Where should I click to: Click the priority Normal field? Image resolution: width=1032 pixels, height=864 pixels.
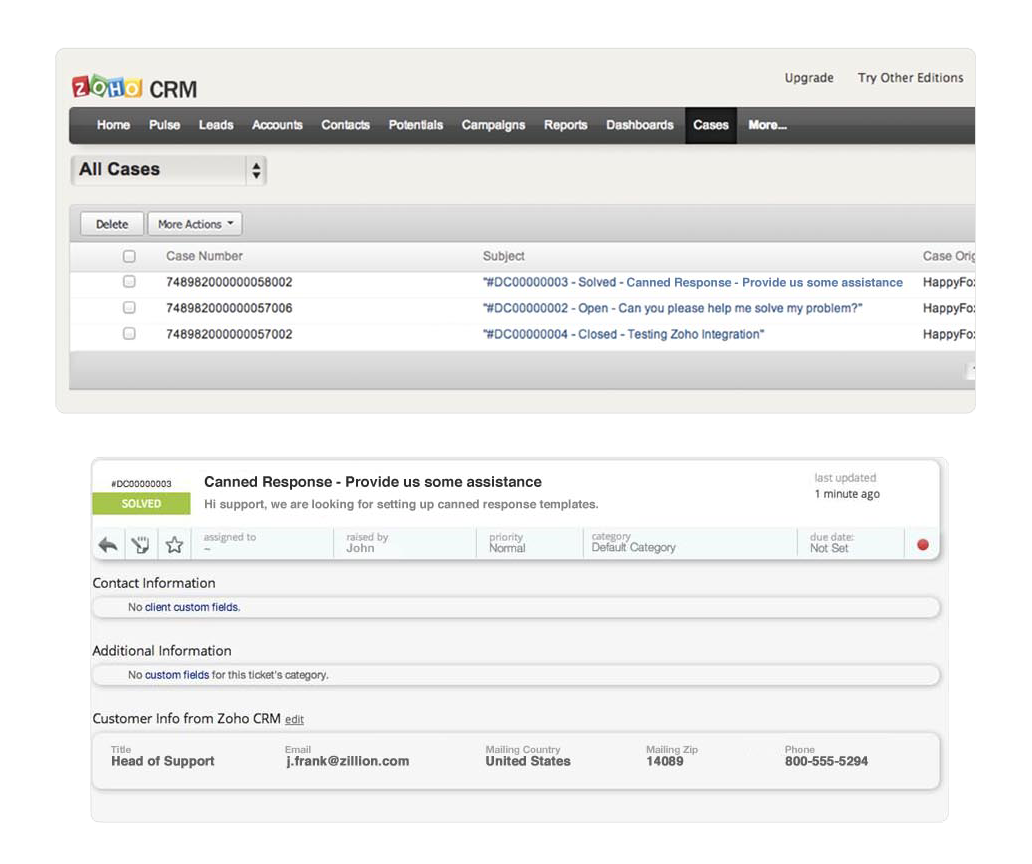(529, 544)
